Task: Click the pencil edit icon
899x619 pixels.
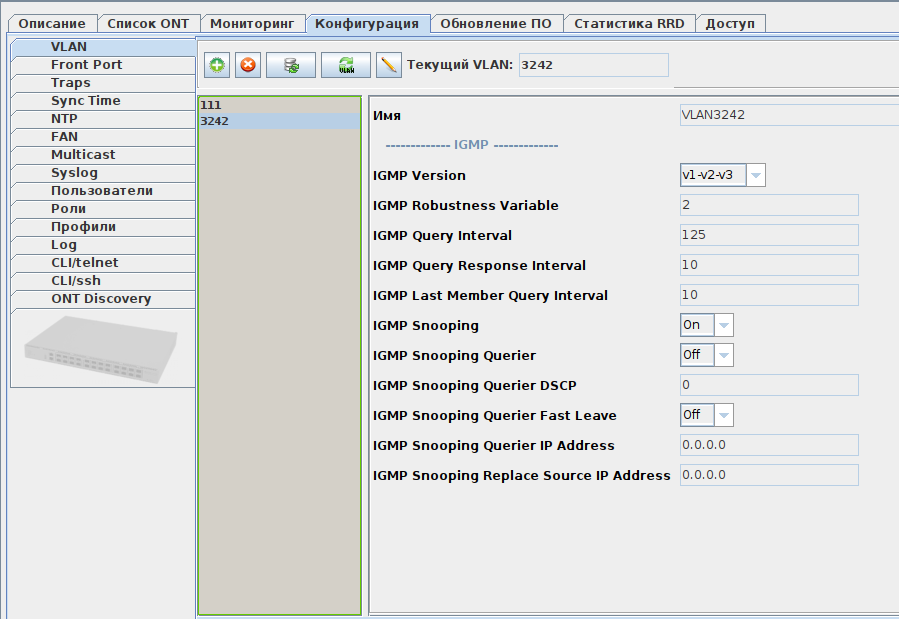Action: click(389, 65)
